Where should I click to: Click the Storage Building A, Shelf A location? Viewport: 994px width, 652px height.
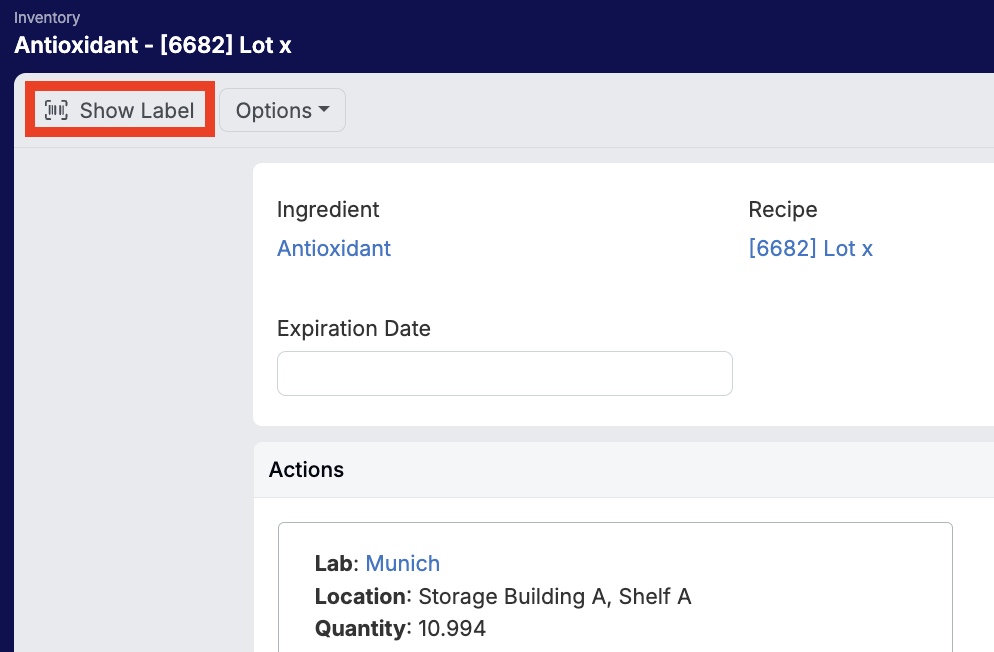click(554, 596)
